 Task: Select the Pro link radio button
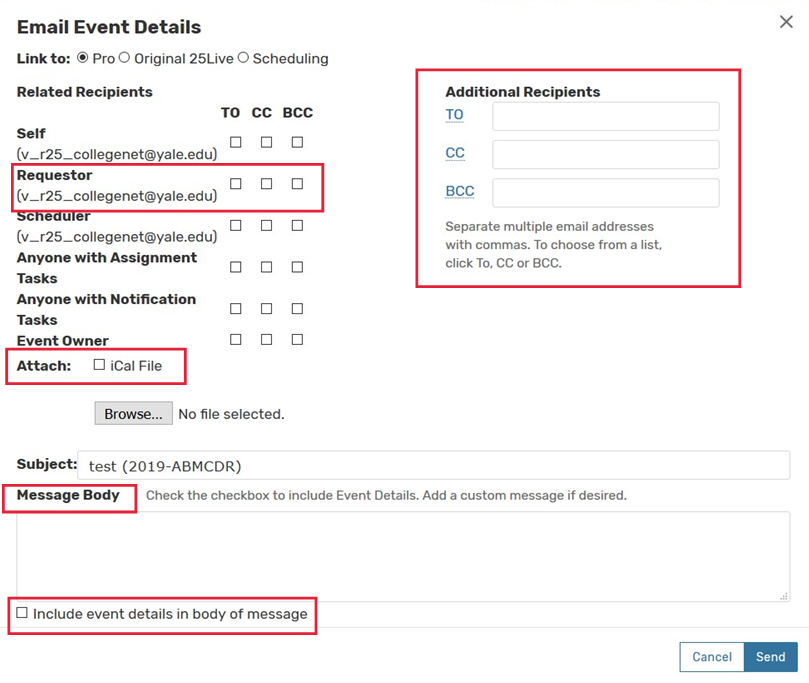click(82, 58)
